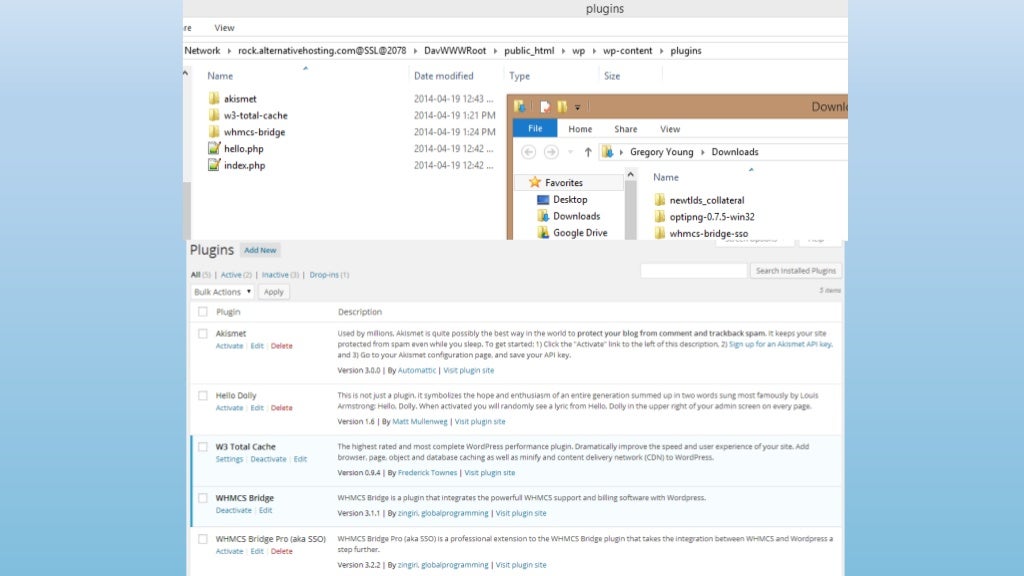Screen dimensions: 1024x576
Task: Click the Properties icon in Downloads title bar
Action: [545, 106]
